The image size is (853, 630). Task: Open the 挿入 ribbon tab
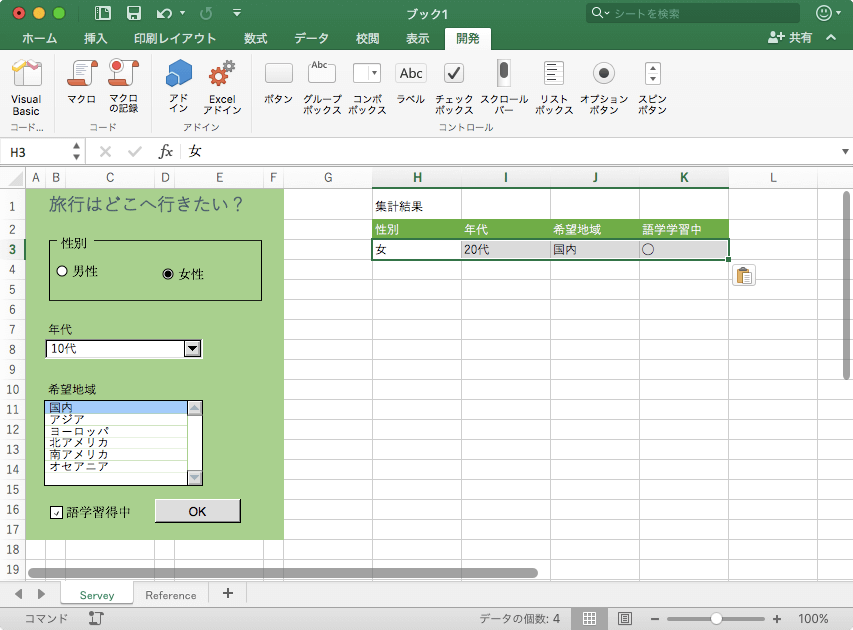(x=95, y=38)
